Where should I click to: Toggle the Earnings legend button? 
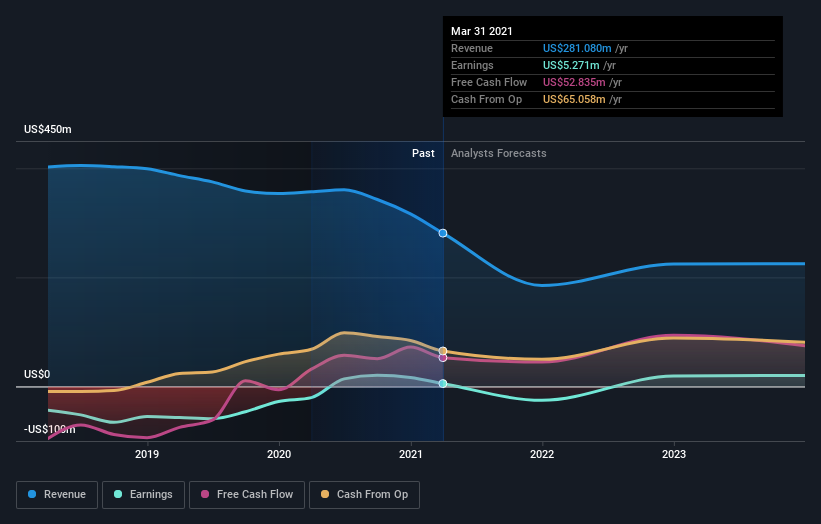click(143, 495)
